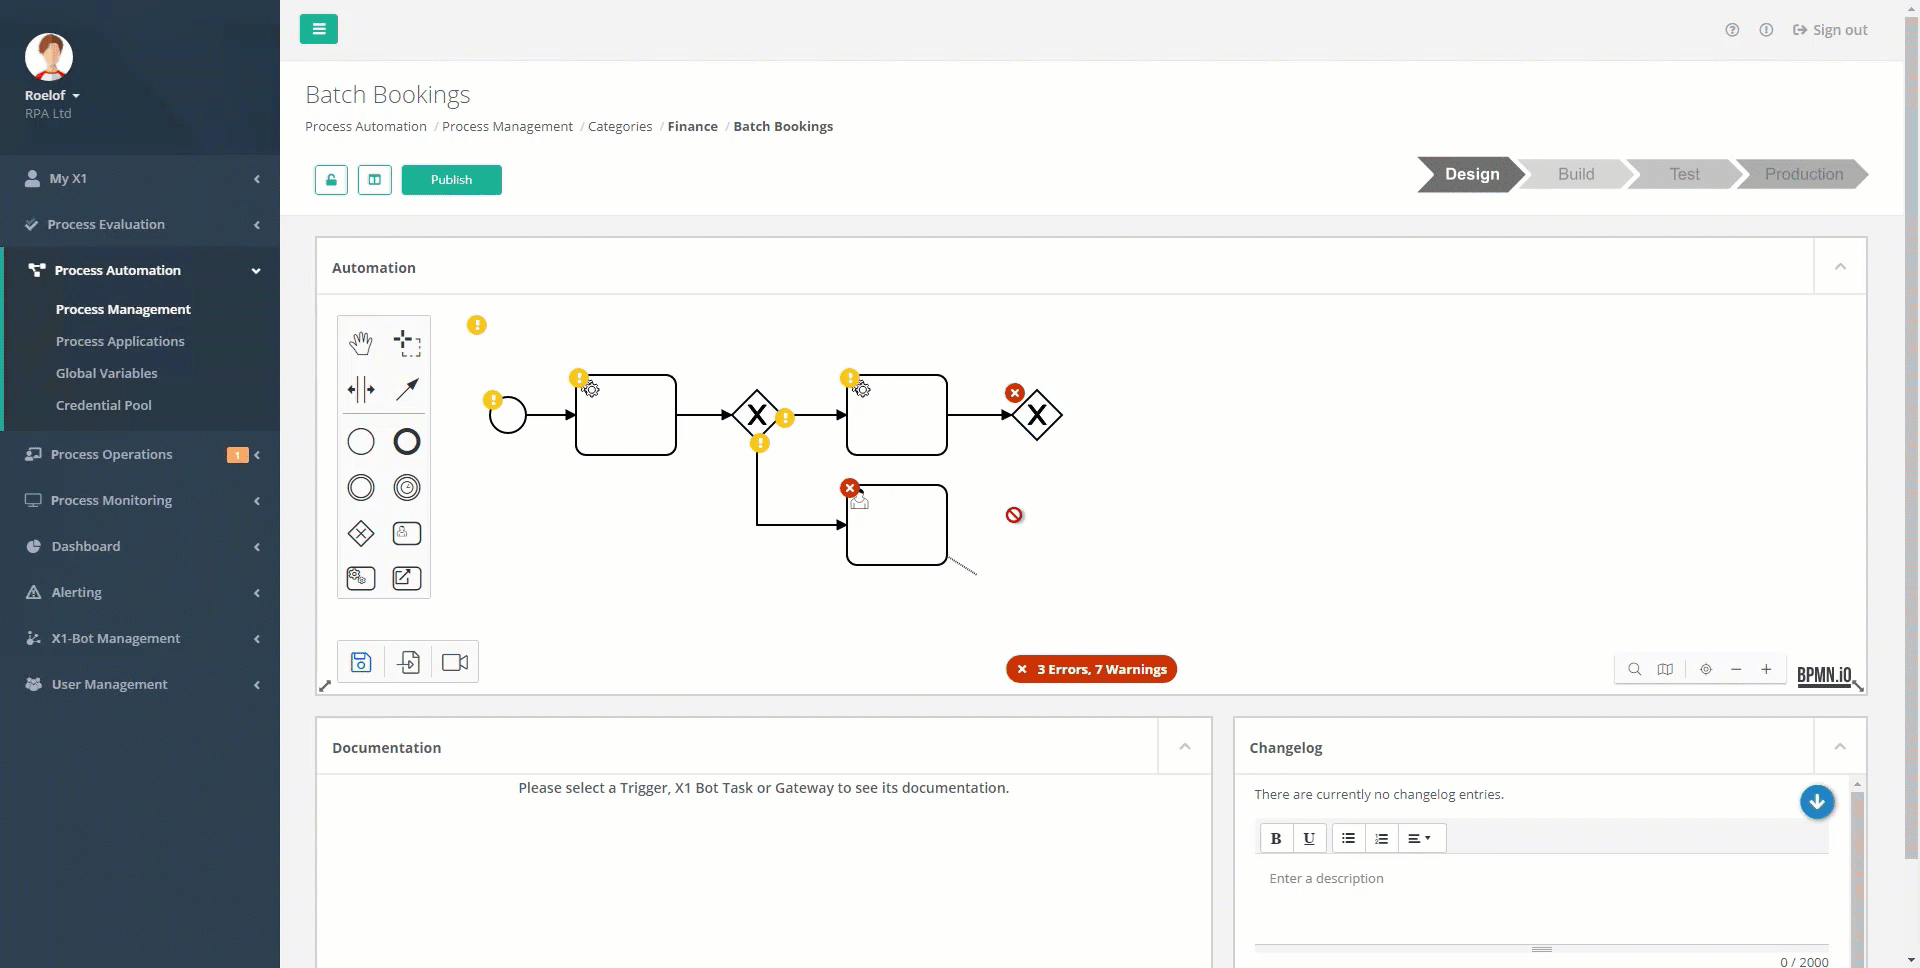
Task: Switch to the Build stage tab
Action: tap(1576, 174)
